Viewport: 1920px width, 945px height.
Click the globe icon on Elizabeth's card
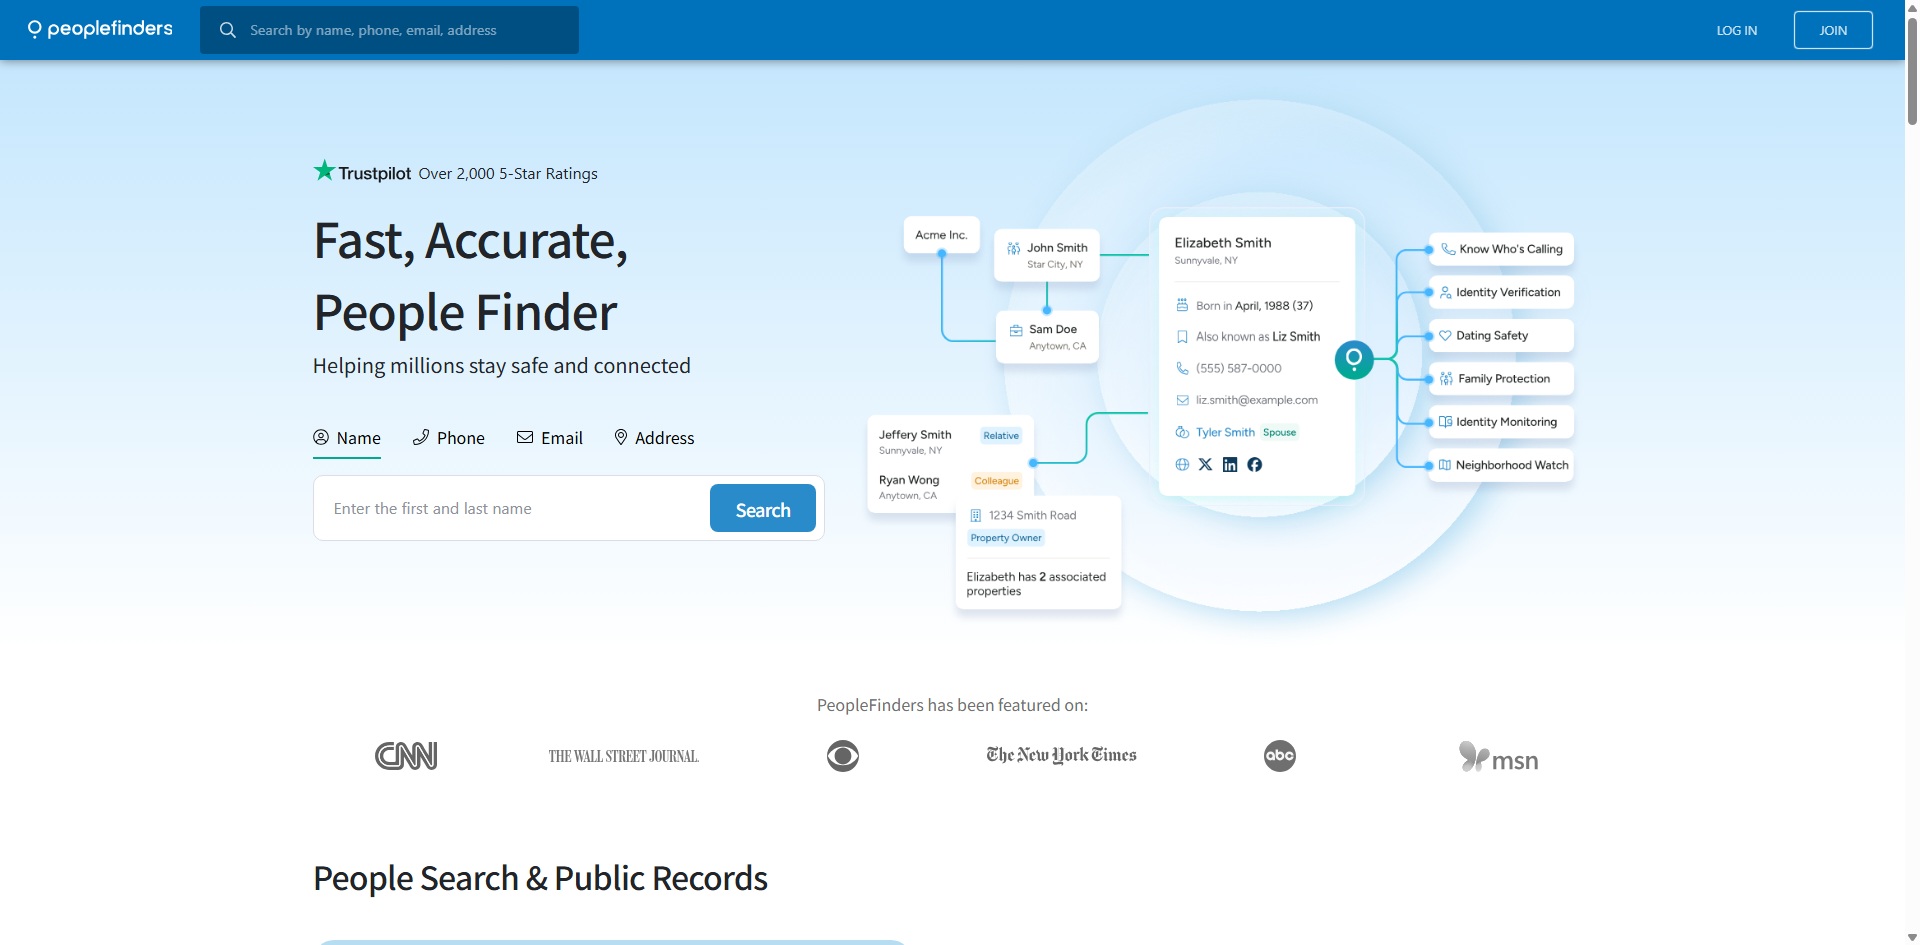(1182, 464)
